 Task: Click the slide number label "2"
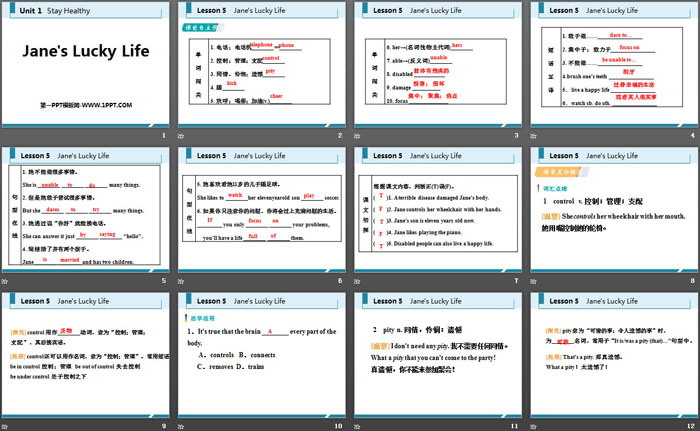point(340,135)
